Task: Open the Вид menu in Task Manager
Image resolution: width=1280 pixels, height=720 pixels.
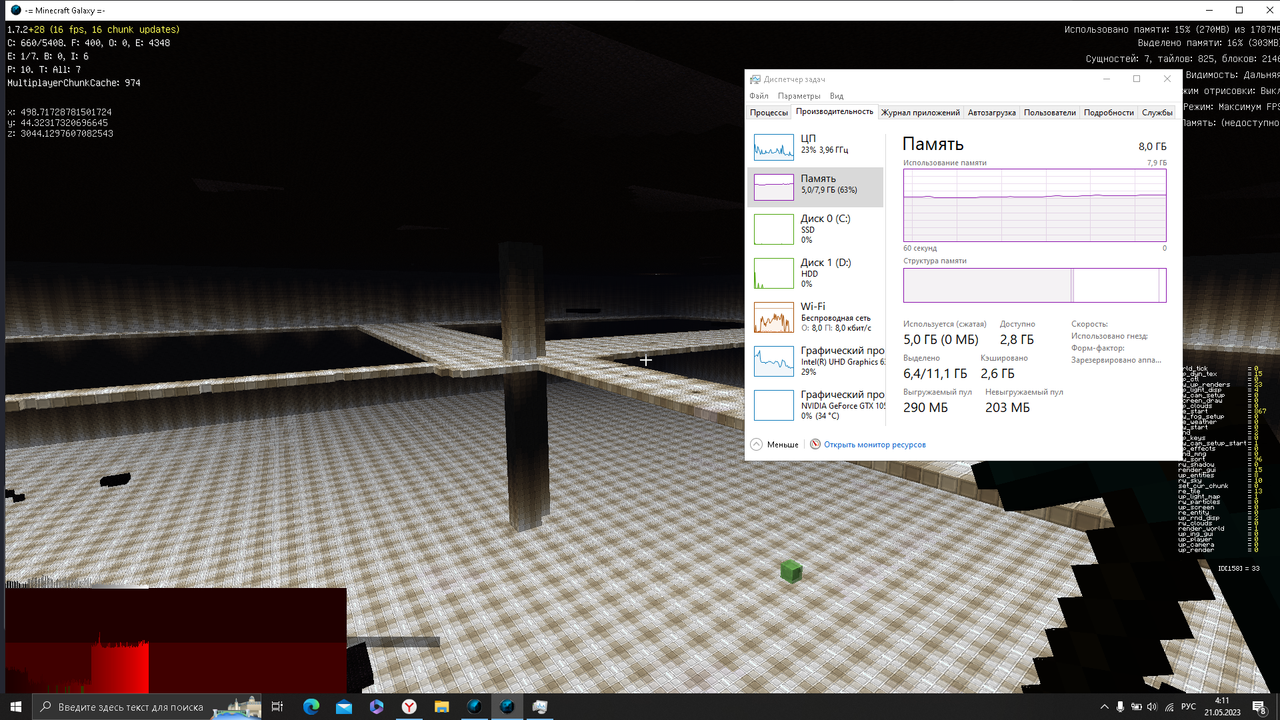Action: click(x=836, y=96)
